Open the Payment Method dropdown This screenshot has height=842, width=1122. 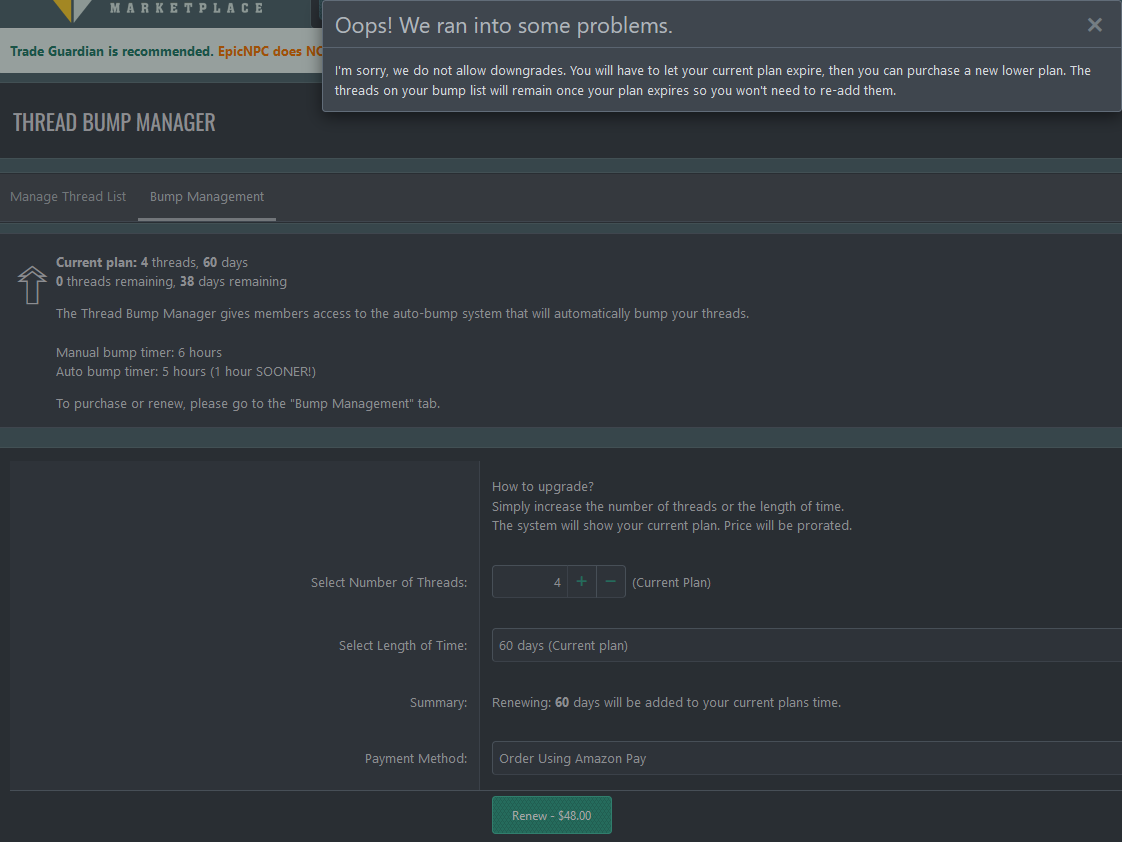(806, 758)
